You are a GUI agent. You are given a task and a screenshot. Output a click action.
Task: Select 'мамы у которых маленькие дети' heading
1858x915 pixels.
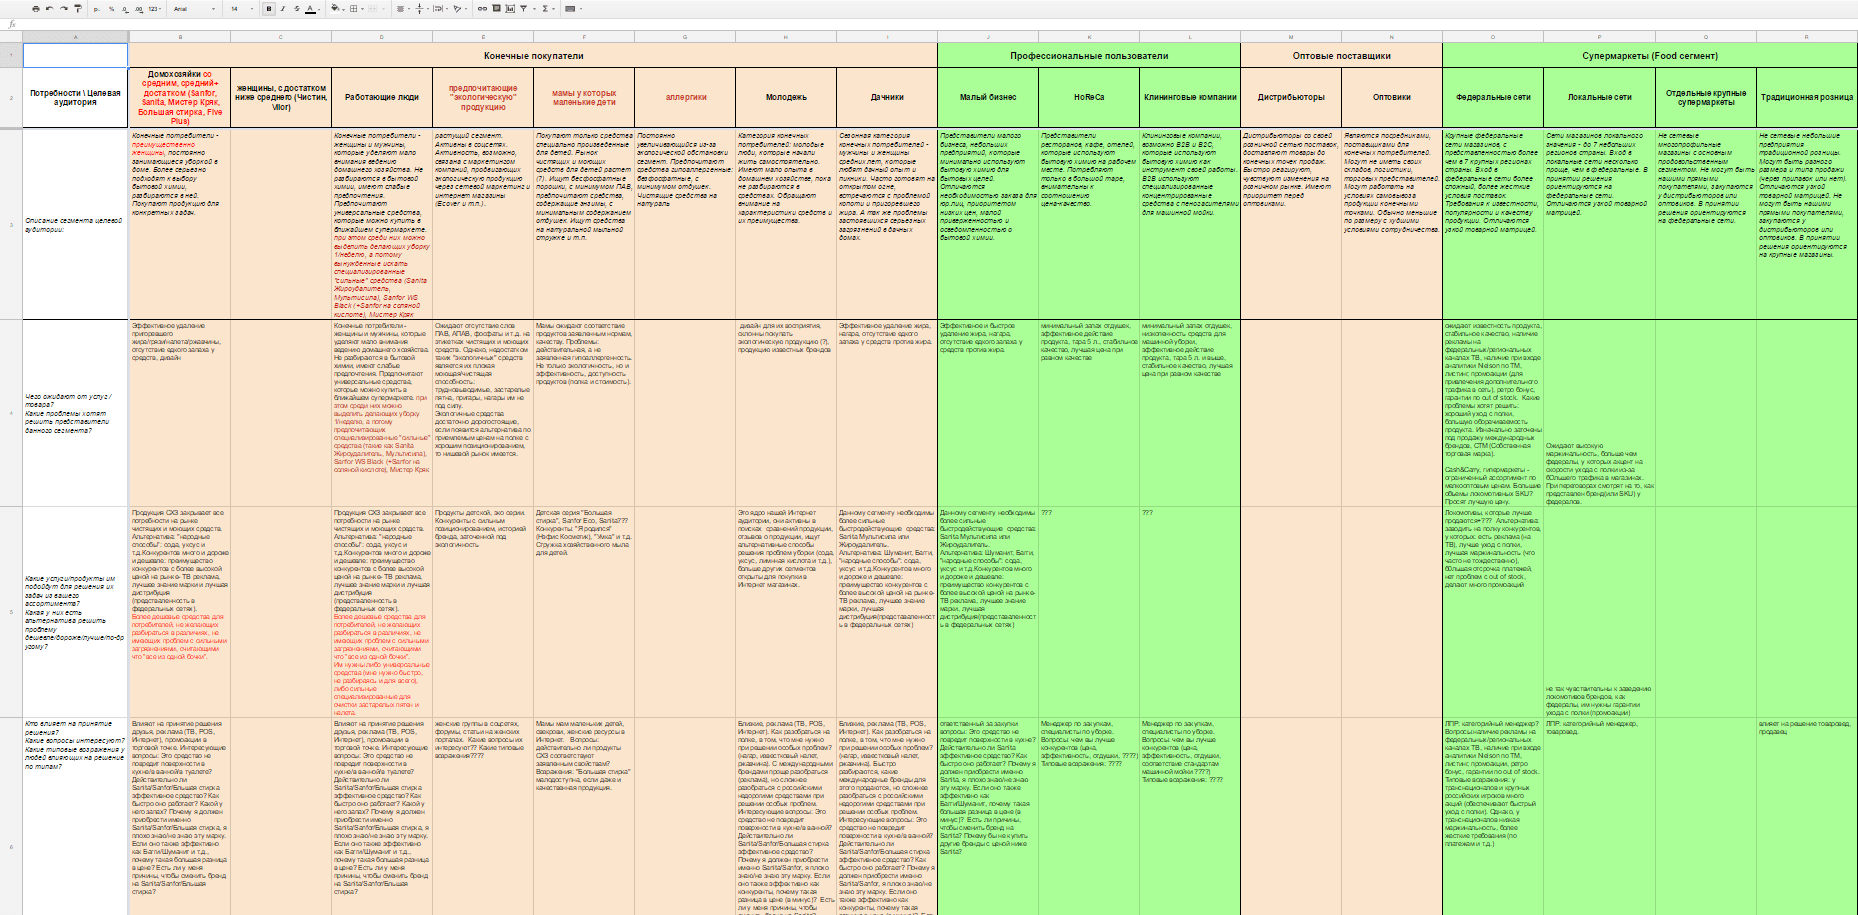(584, 97)
